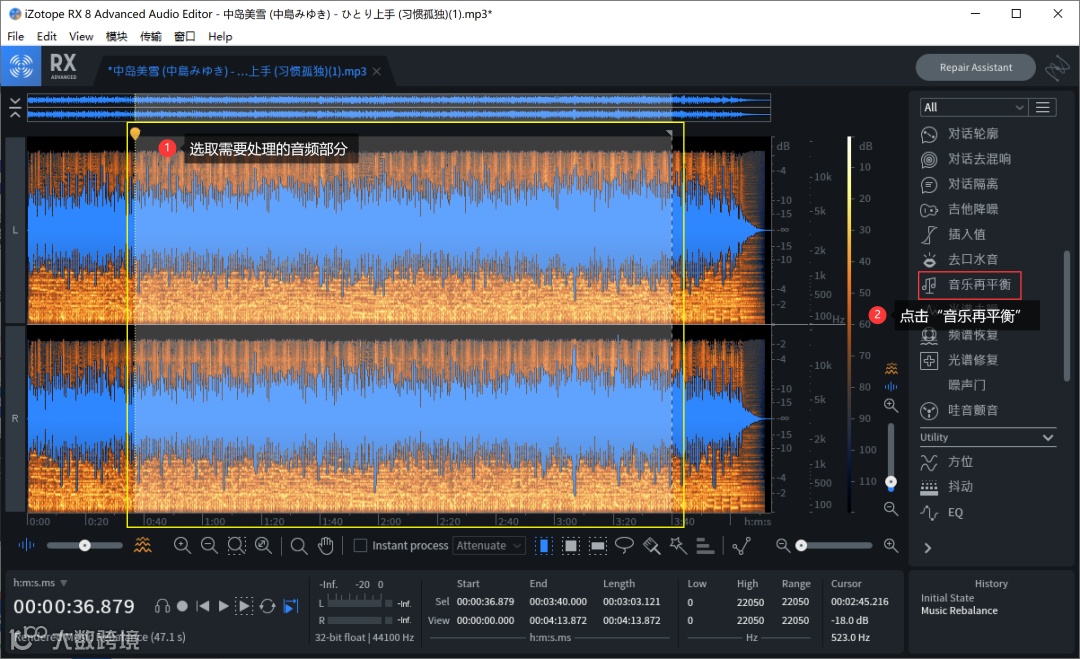Activate the grab hand tool
Viewport: 1080px width, 659px height.
[325, 545]
